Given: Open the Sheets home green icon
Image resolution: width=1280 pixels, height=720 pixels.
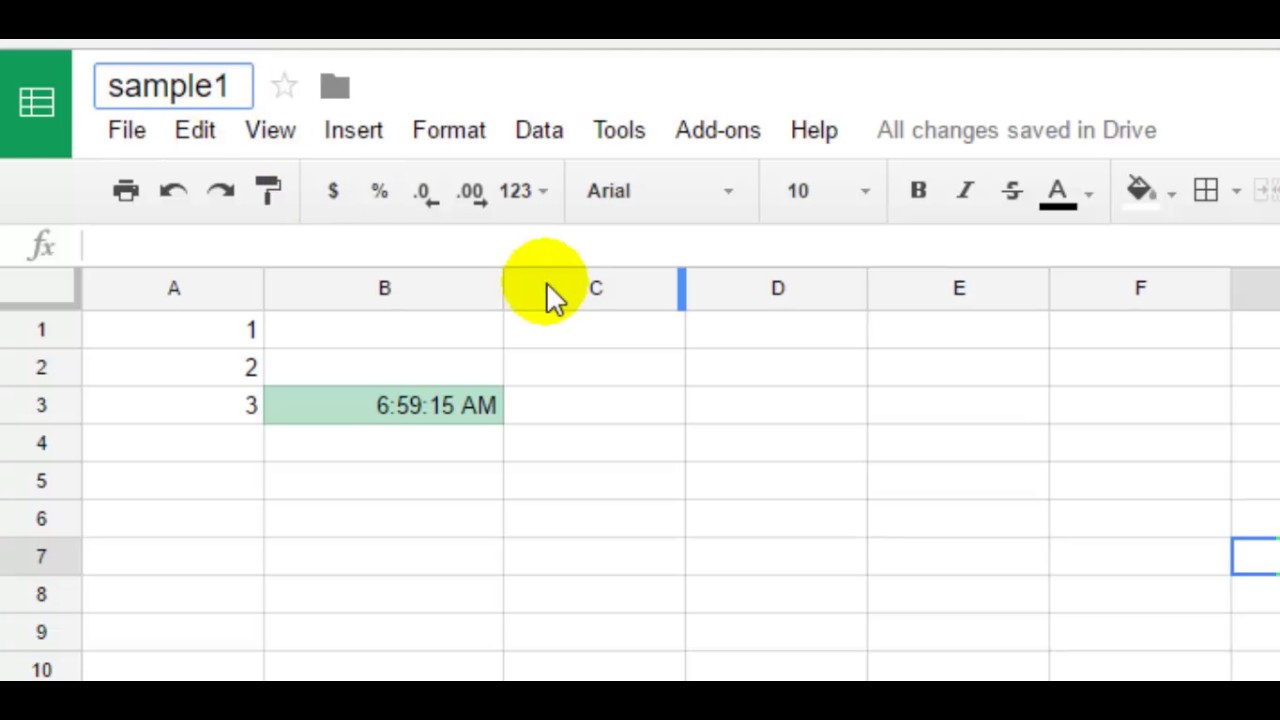Looking at the screenshot, I should tap(36, 103).
